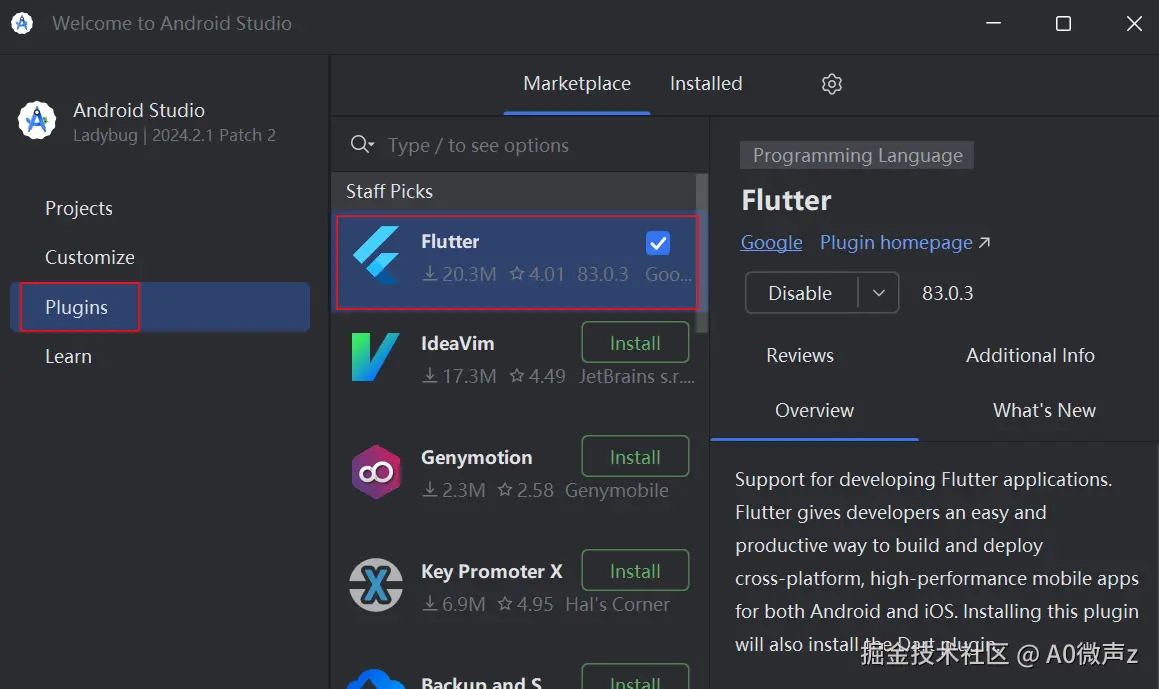Open the What's New tab

[1044, 410]
